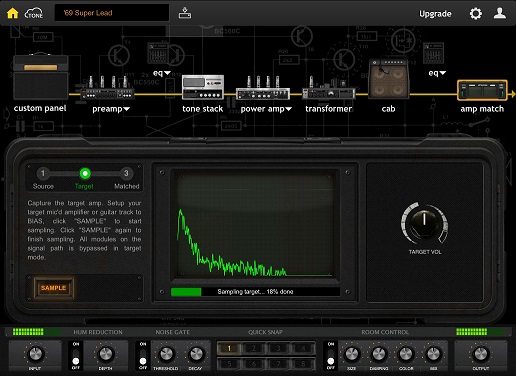Toggle the Hum Reduction on/off switch

tap(76, 356)
